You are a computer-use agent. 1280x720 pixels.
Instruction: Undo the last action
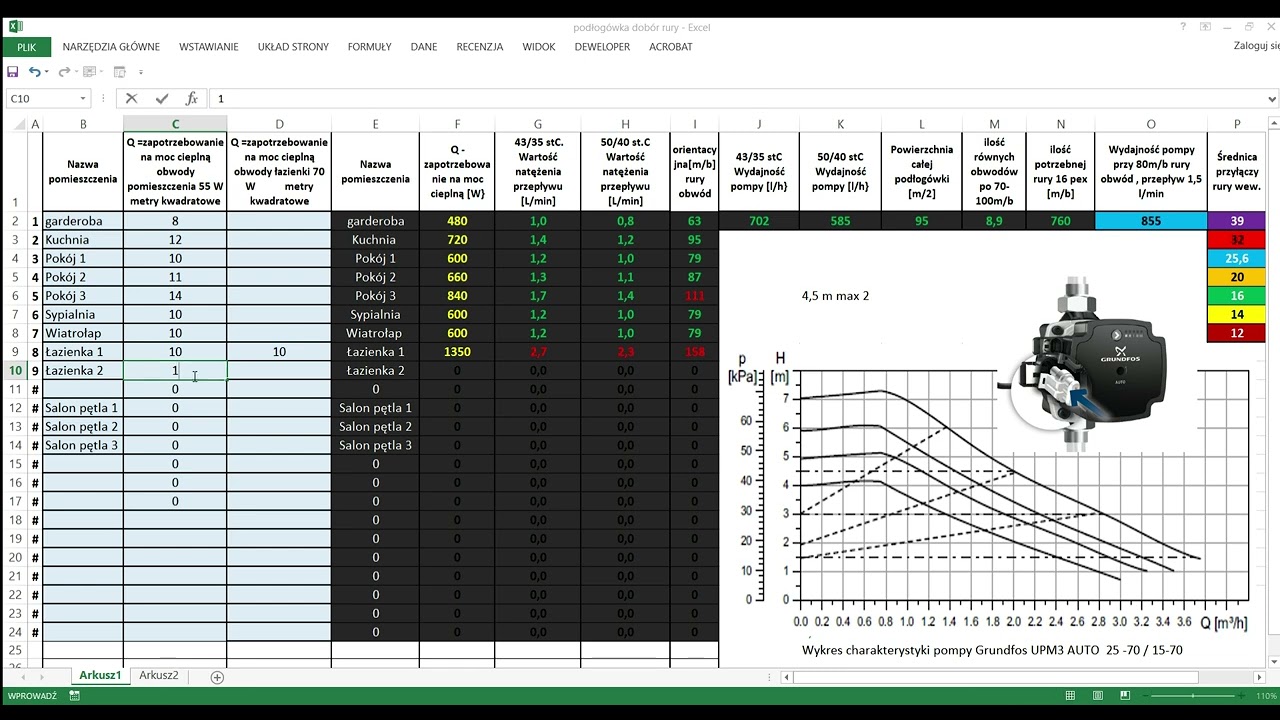[34, 72]
